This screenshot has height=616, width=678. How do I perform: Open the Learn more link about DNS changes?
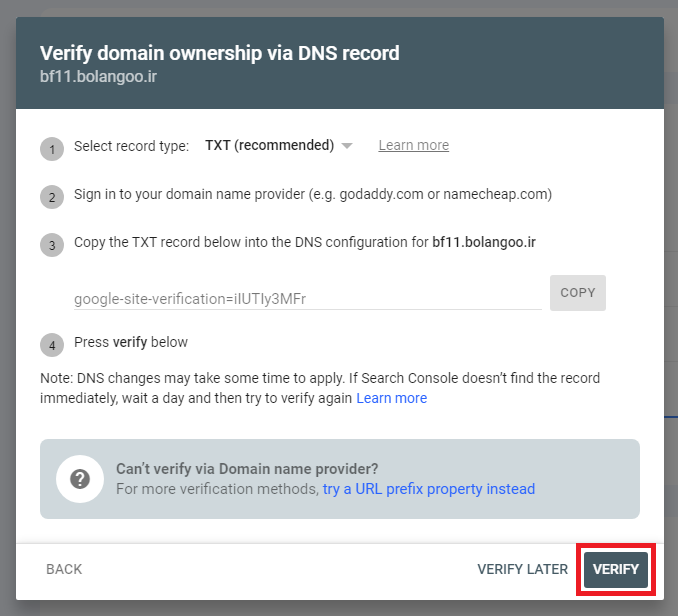pos(391,398)
